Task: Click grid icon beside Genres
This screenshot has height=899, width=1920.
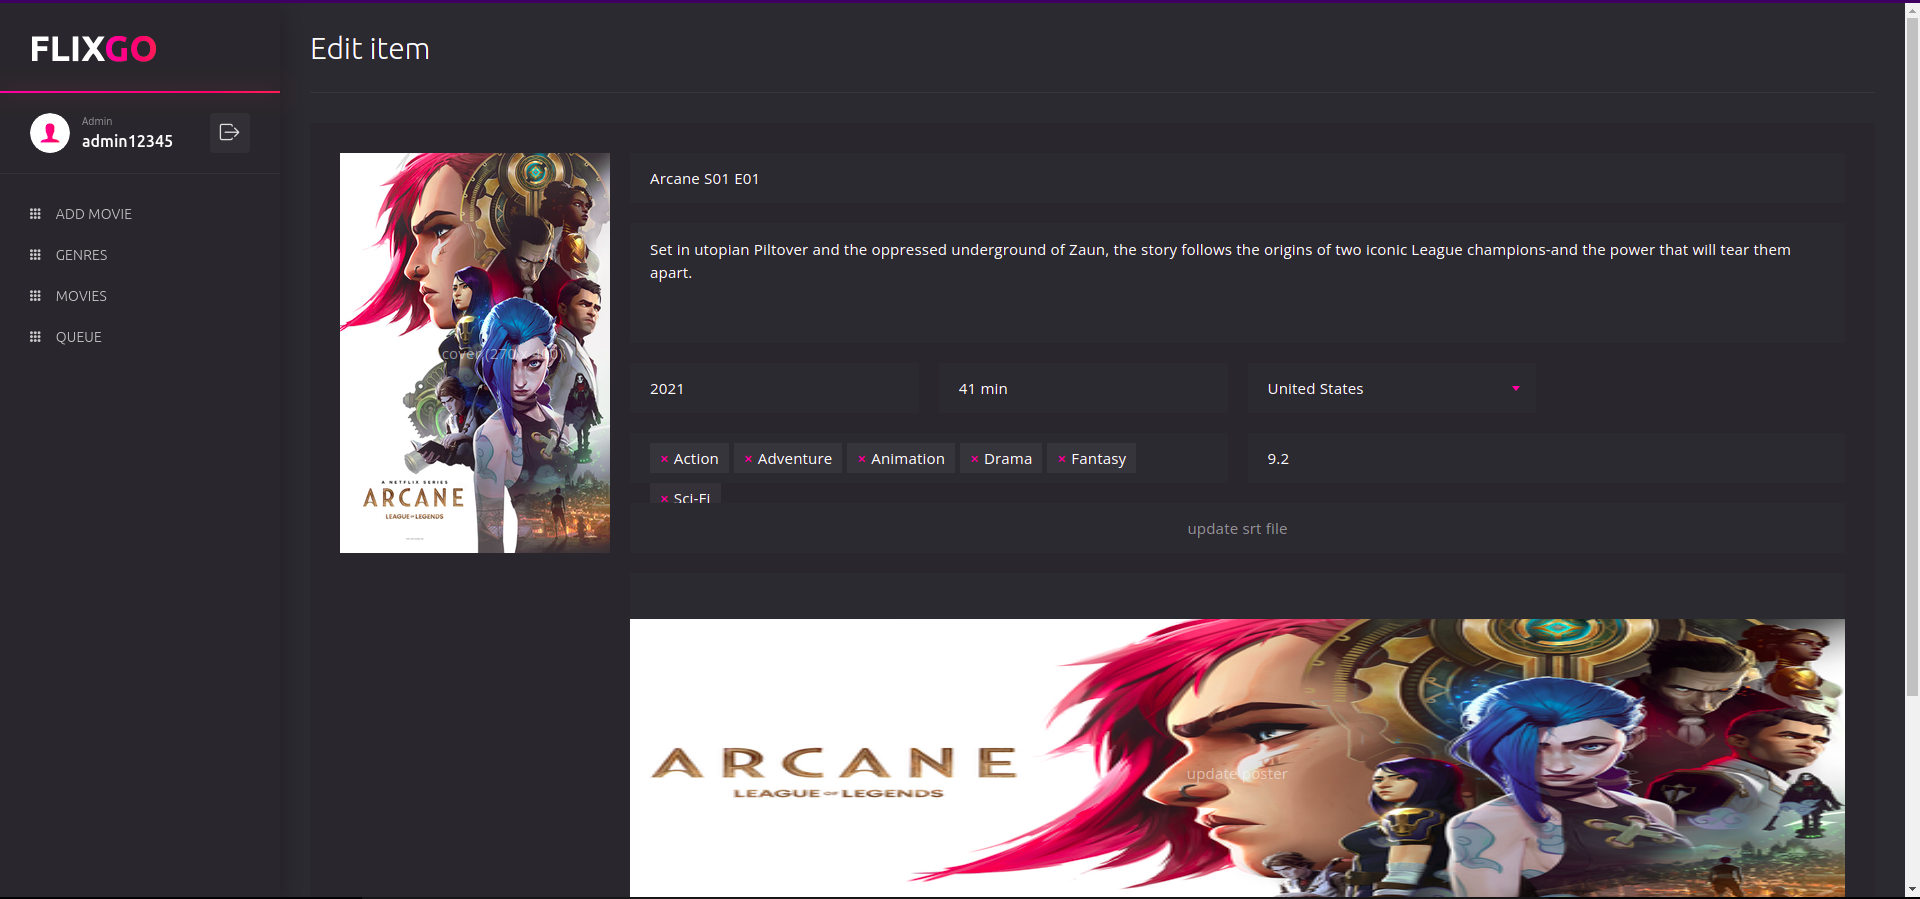Action: tap(35, 255)
